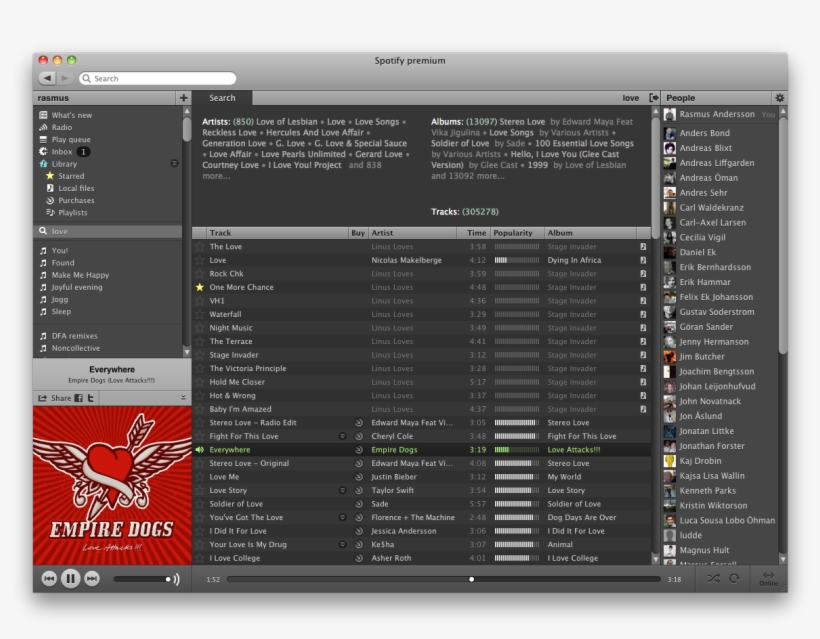The width and height of the screenshot is (820, 639).
Task: Unstar the One More Chance track
Action: click(199, 287)
